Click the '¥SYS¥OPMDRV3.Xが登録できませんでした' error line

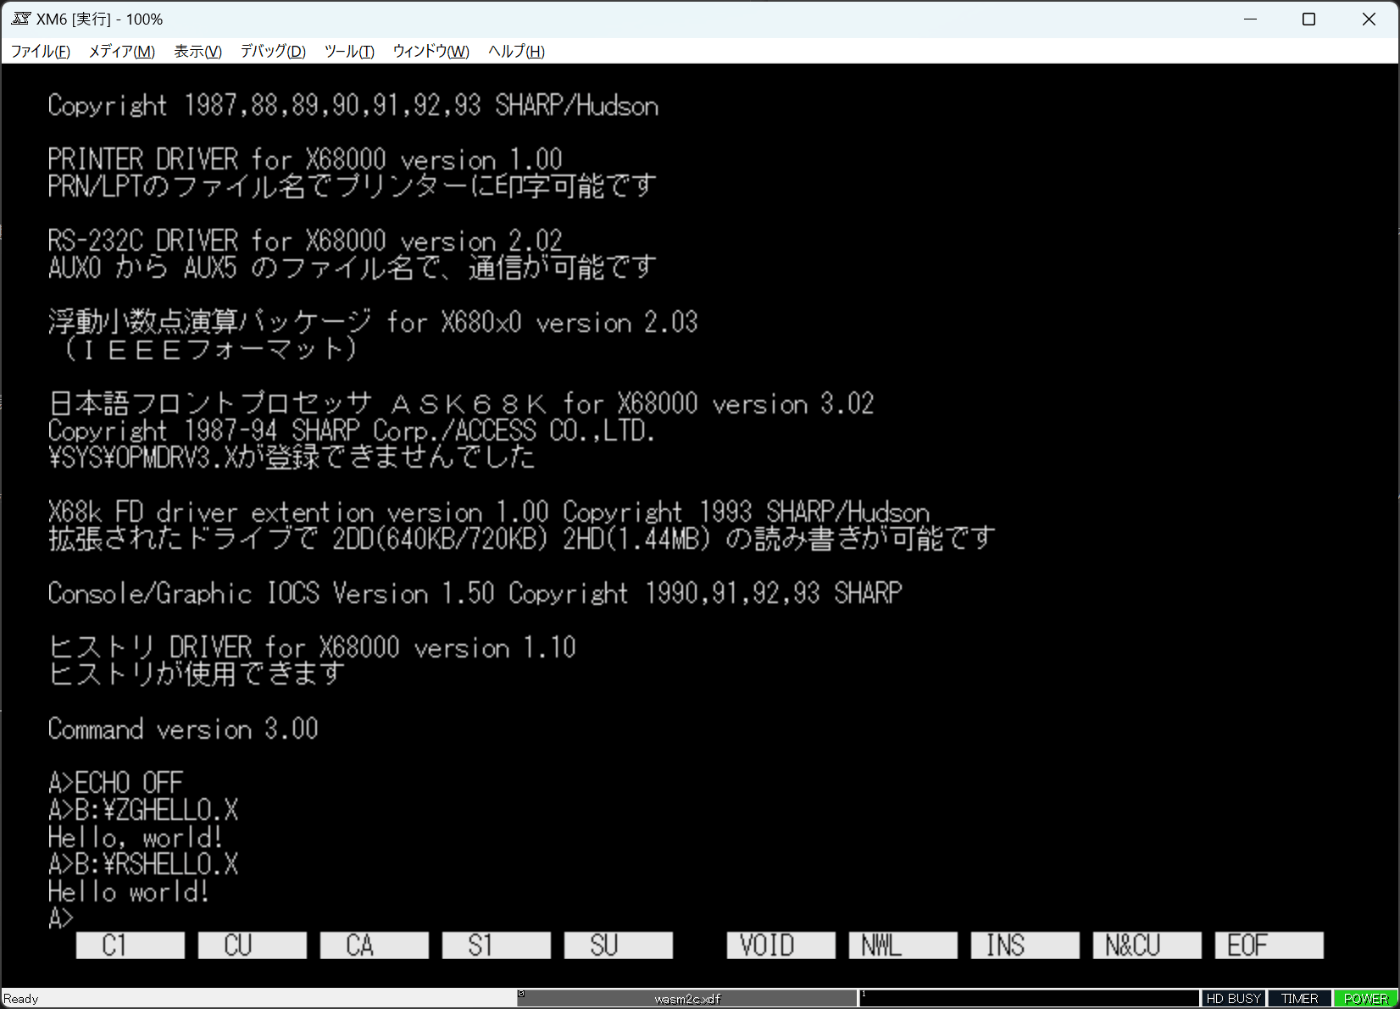coord(291,457)
